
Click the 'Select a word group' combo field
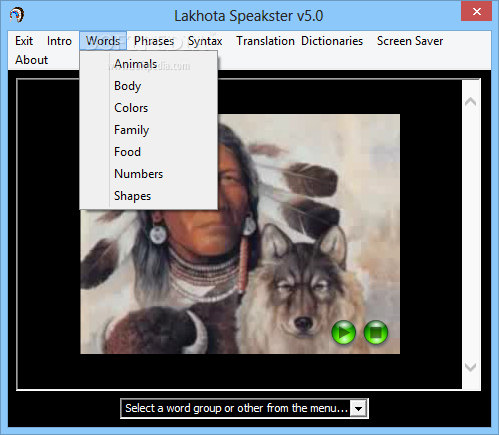(x=244, y=408)
